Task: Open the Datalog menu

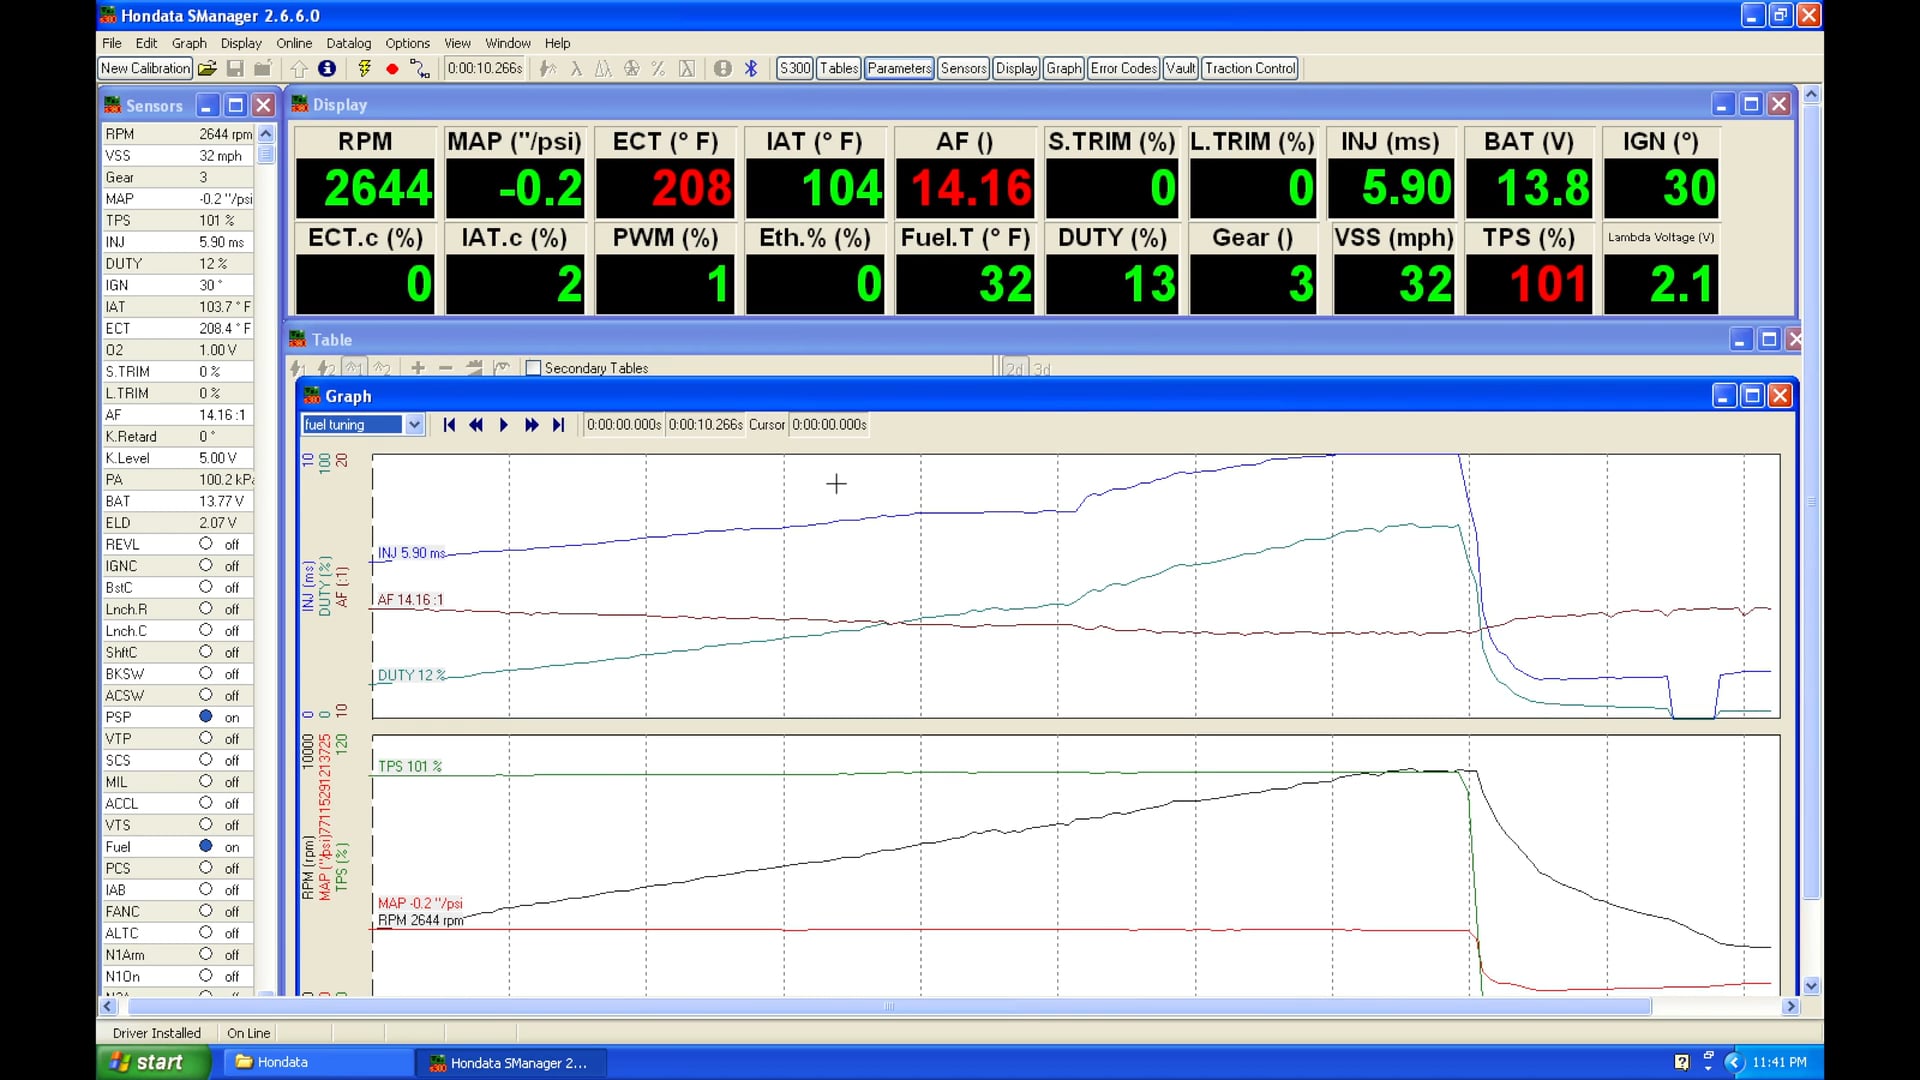Action: click(348, 43)
